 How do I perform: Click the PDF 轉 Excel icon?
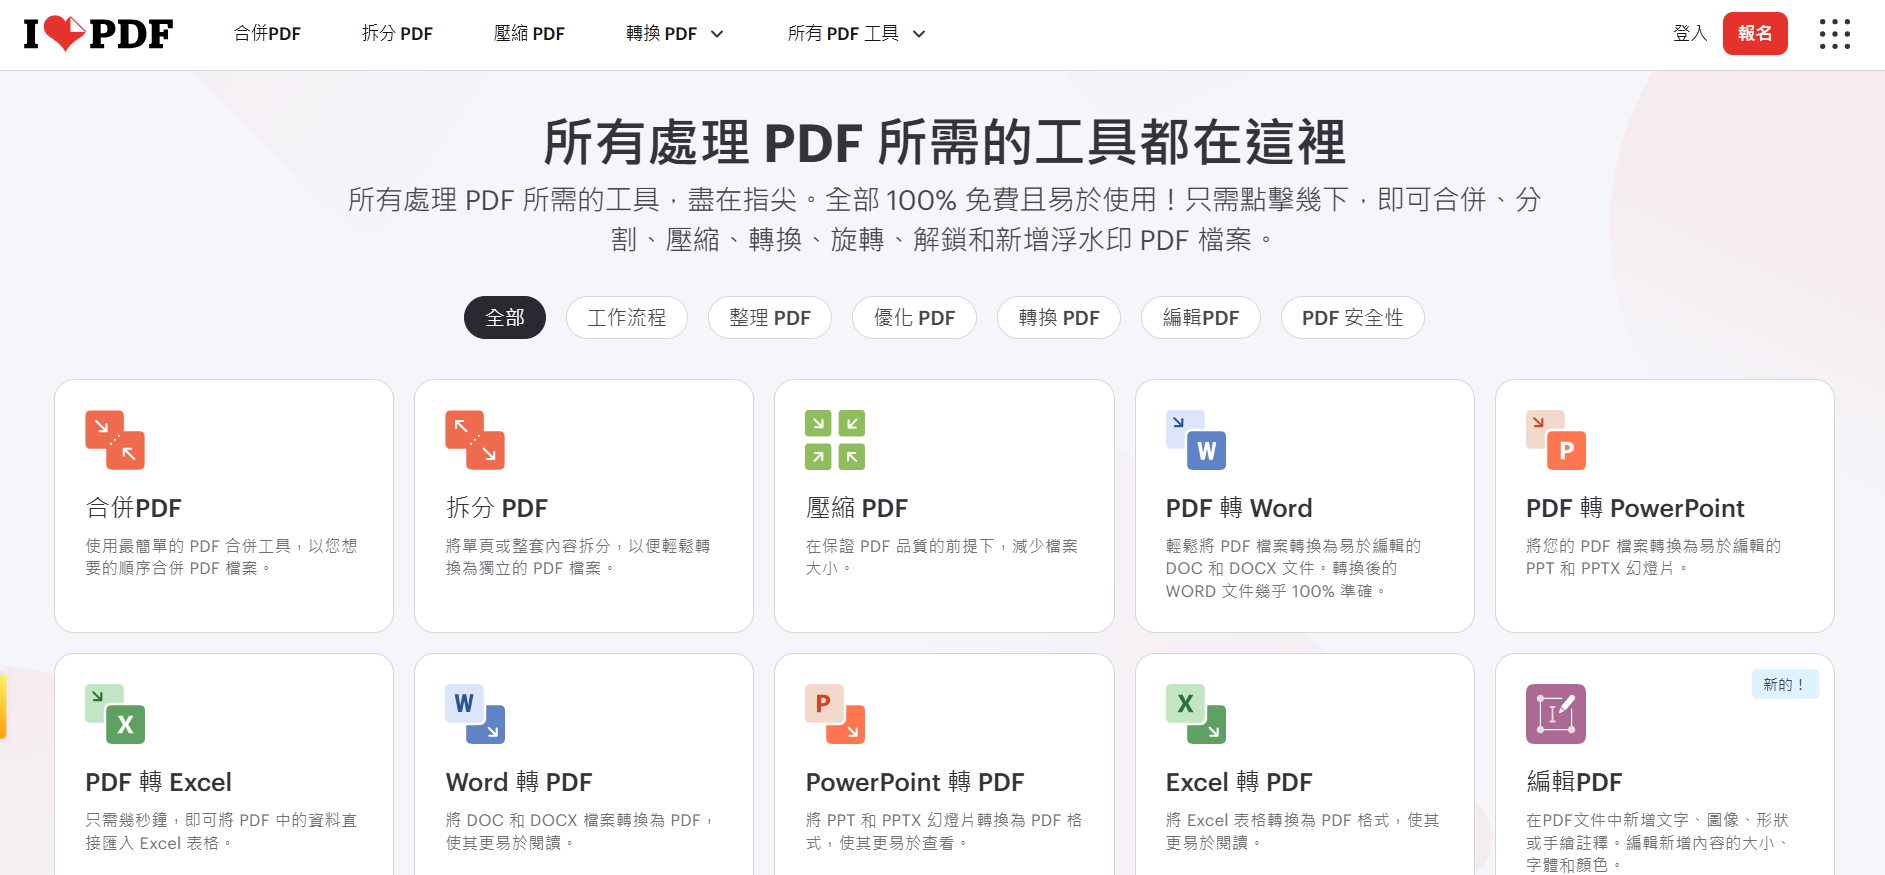pyautogui.click(x=115, y=714)
